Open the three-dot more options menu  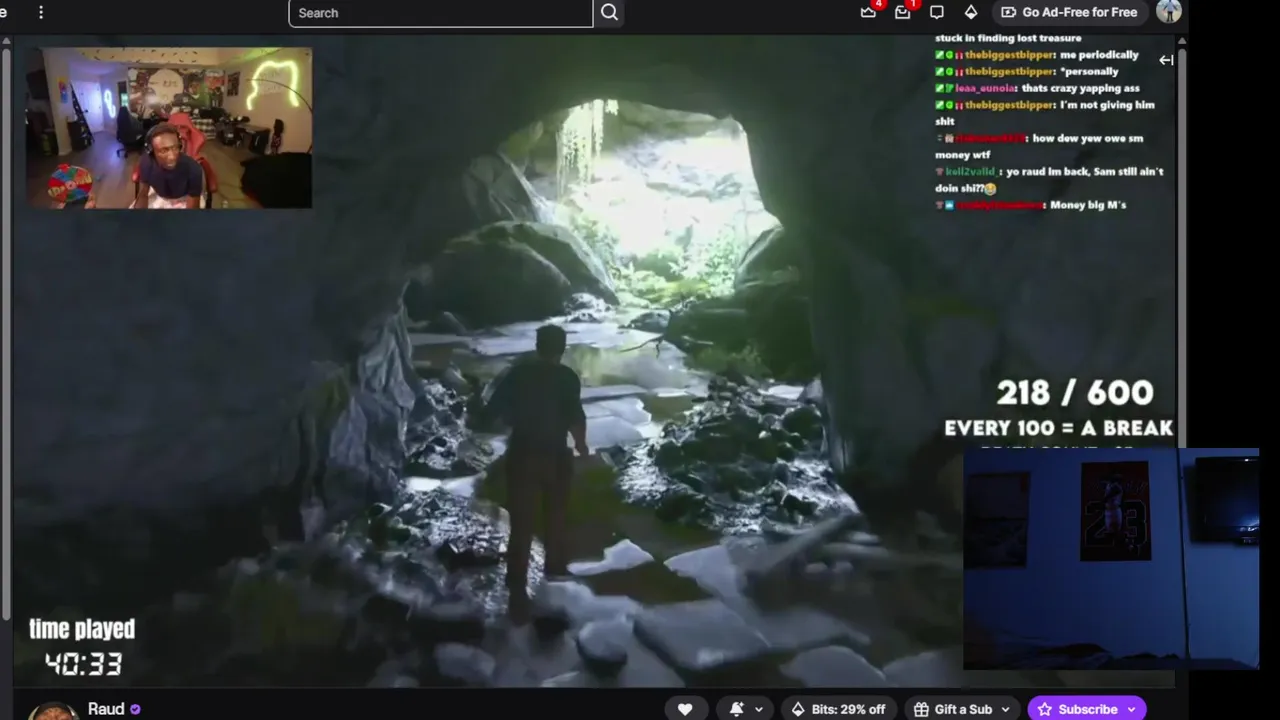click(41, 12)
